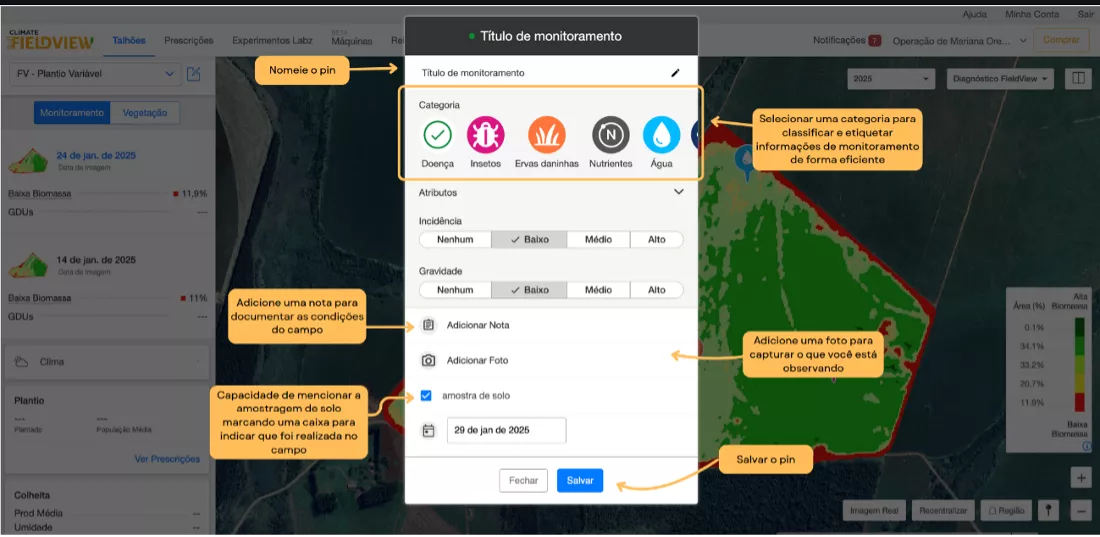Select the Nutrientes category icon
This screenshot has height=537, width=1100.
pyautogui.click(x=610, y=134)
